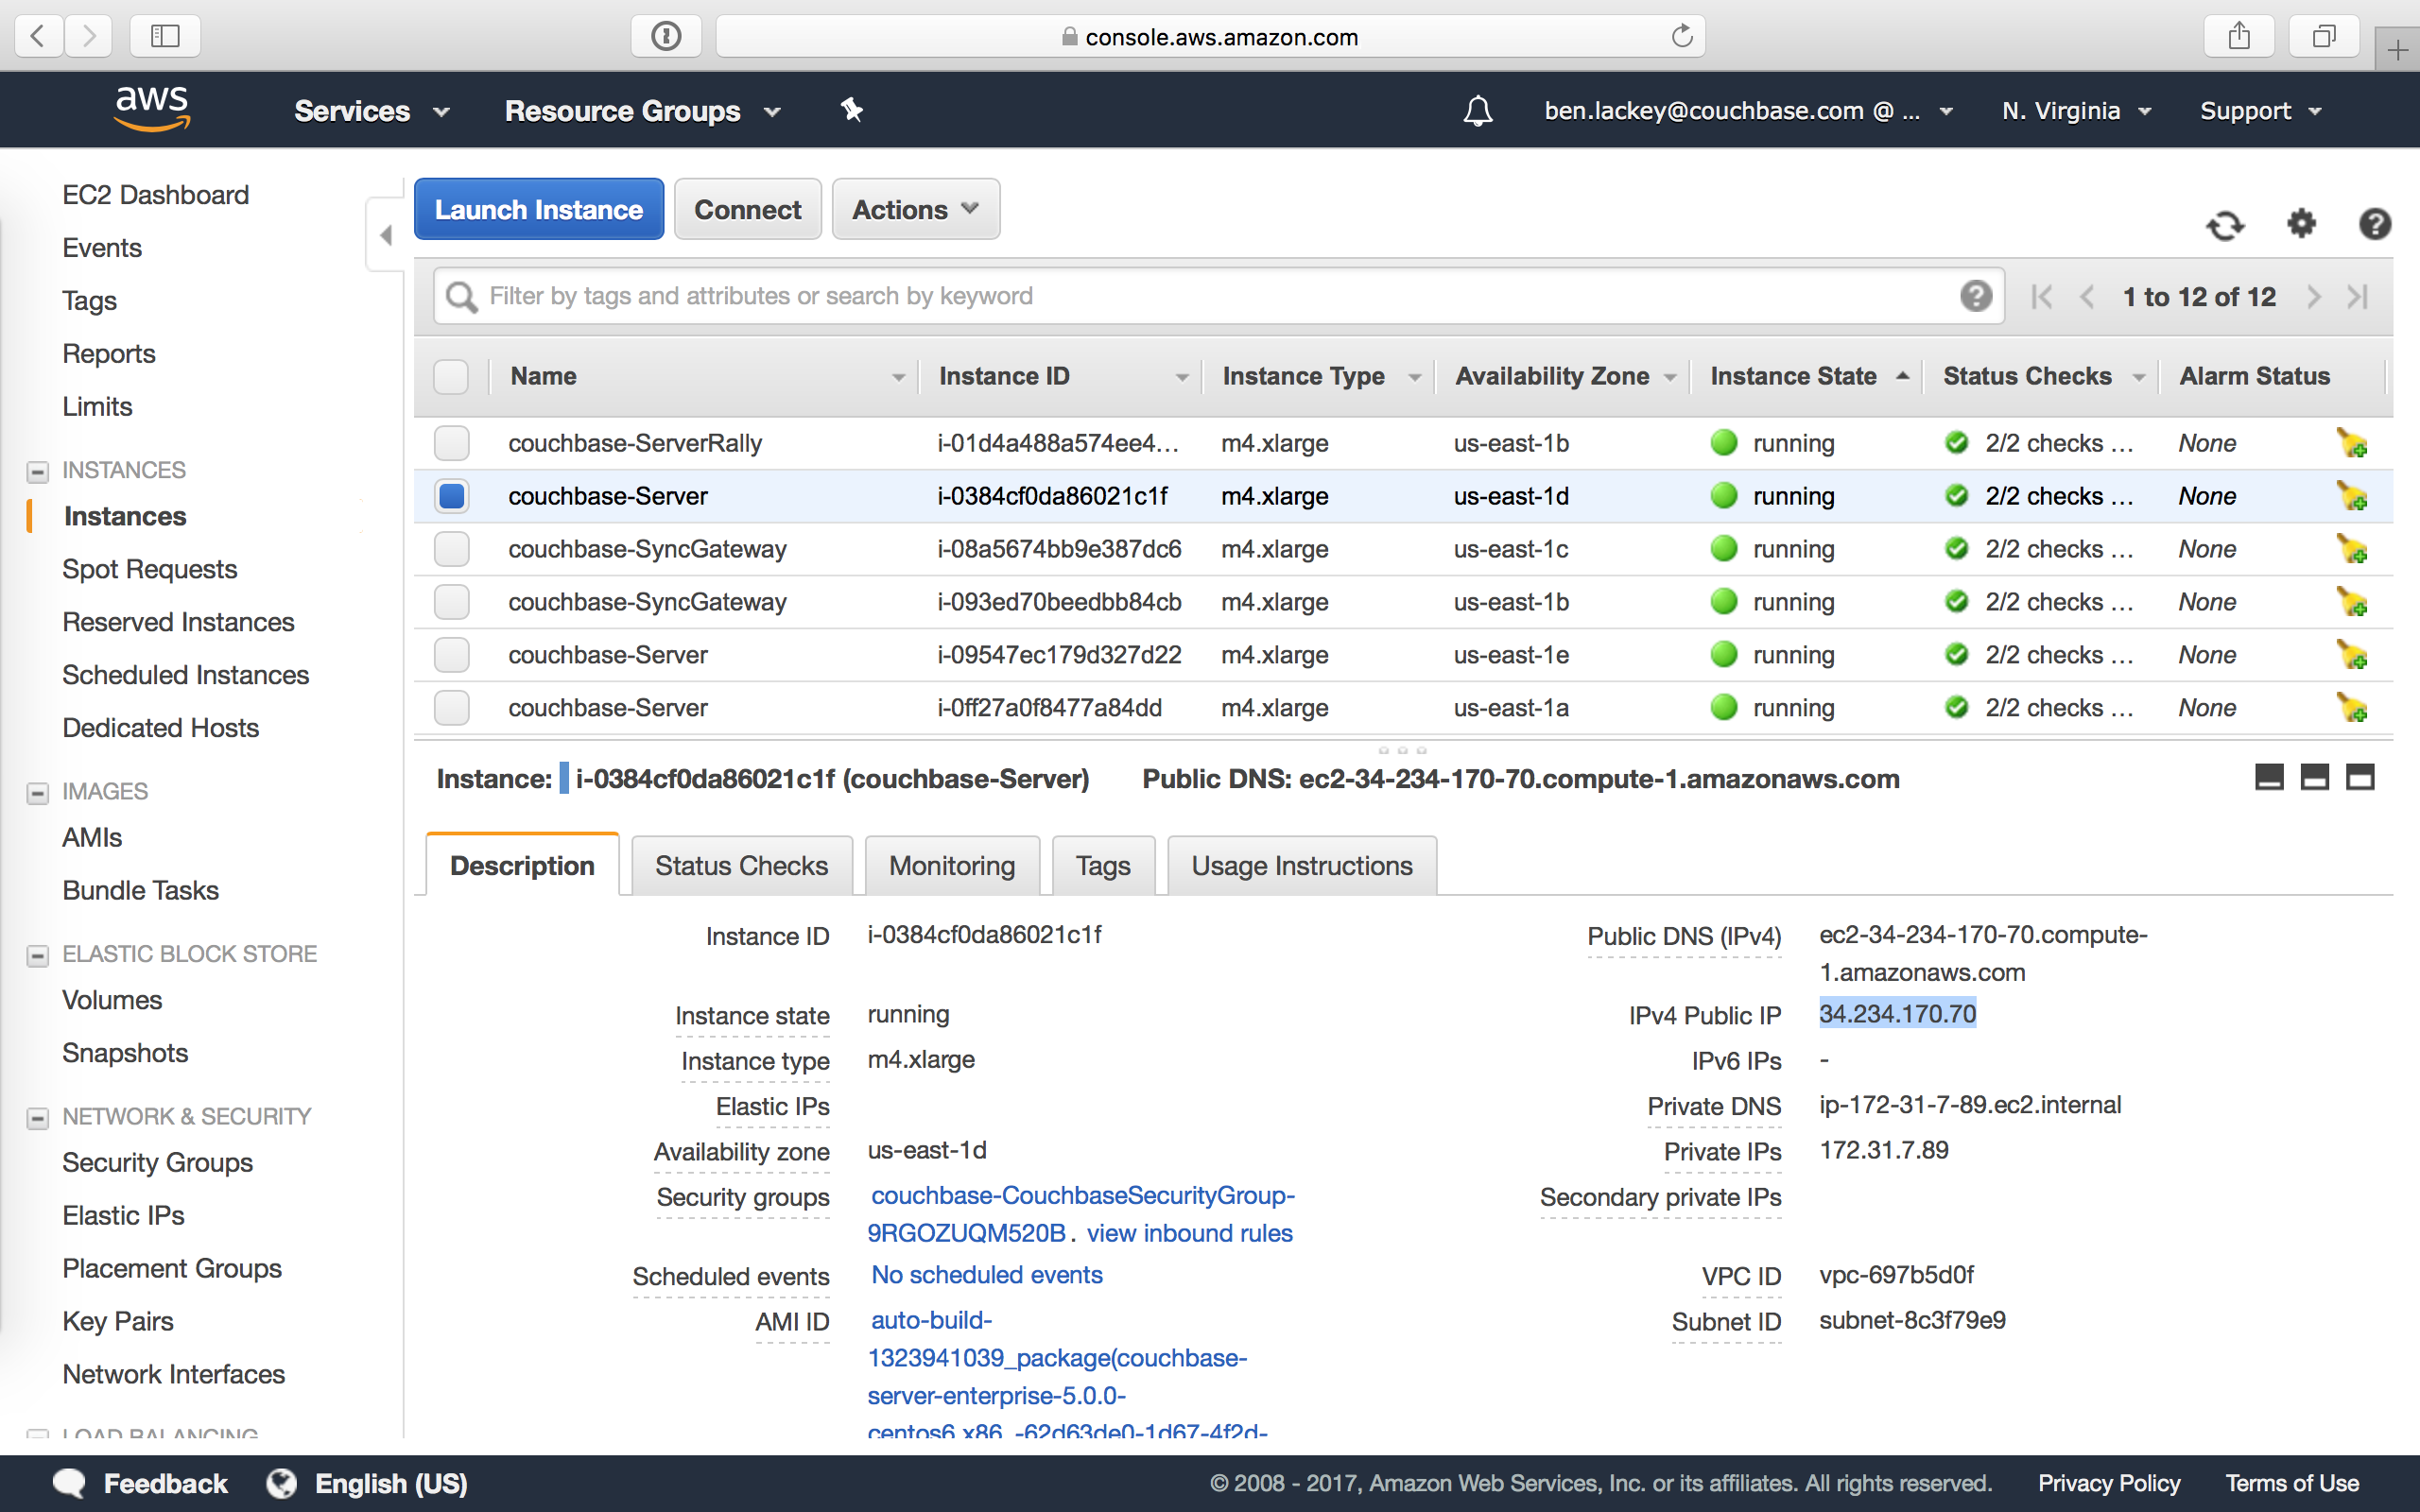Check the i-0ff27a0f8477a84dd row checkbox

451,708
